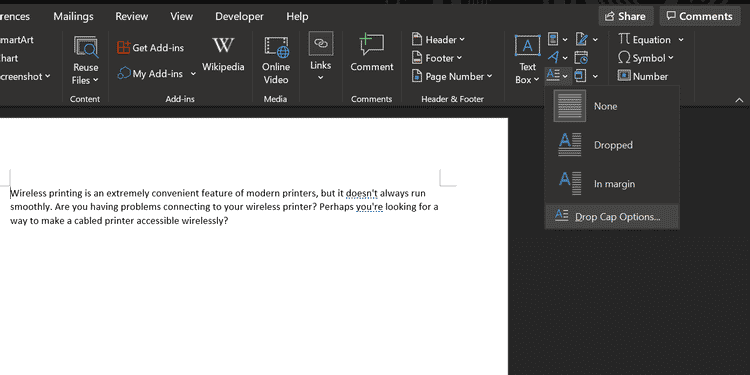Insert a new Comment
This screenshot has height=375, width=750.
(372, 53)
